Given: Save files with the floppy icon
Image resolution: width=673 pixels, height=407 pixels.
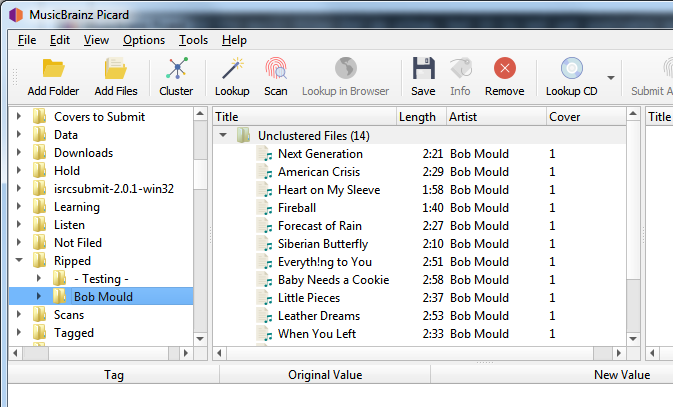Looking at the screenshot, I should [x=424, y=68].
